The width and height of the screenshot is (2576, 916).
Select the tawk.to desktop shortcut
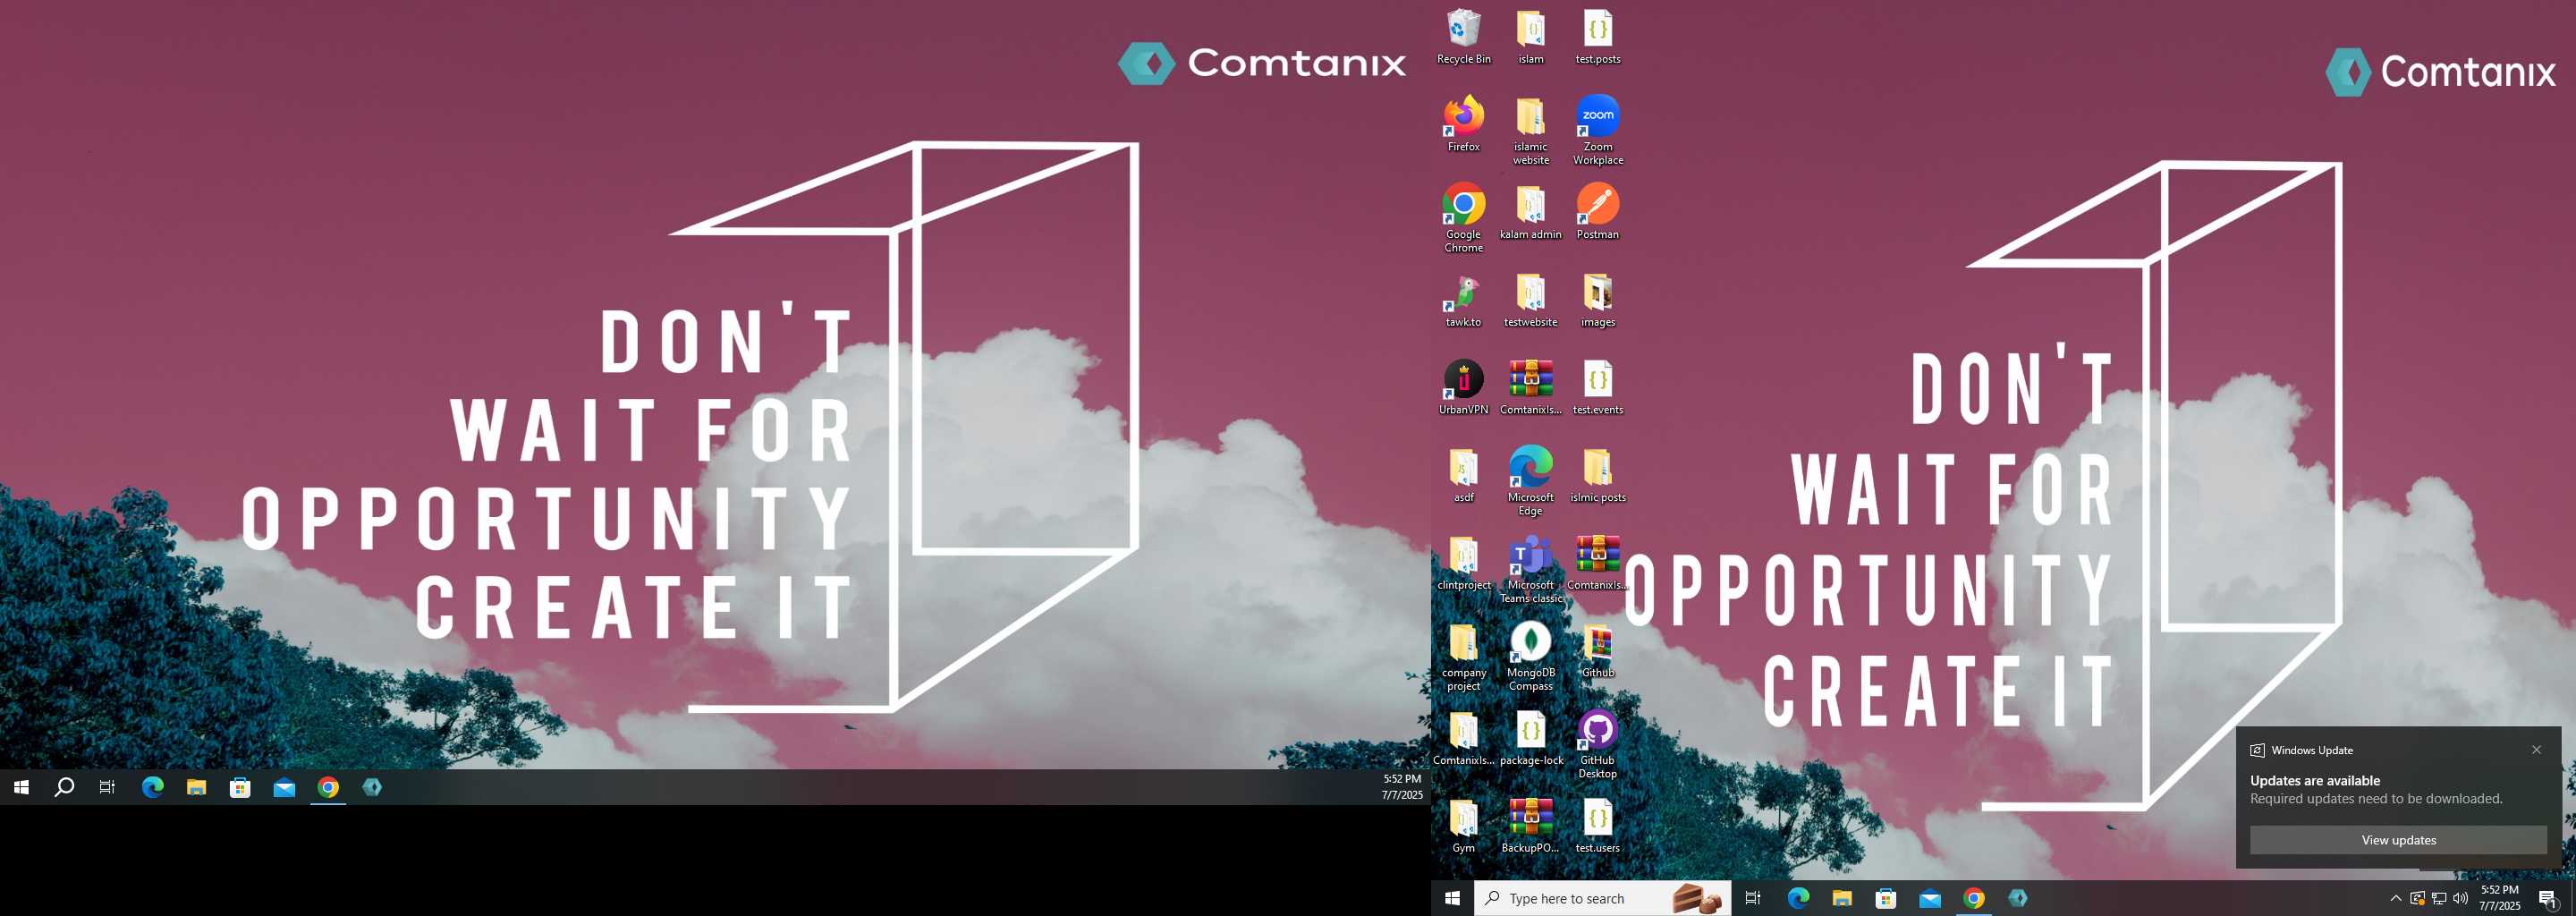tap(1463, 300)
